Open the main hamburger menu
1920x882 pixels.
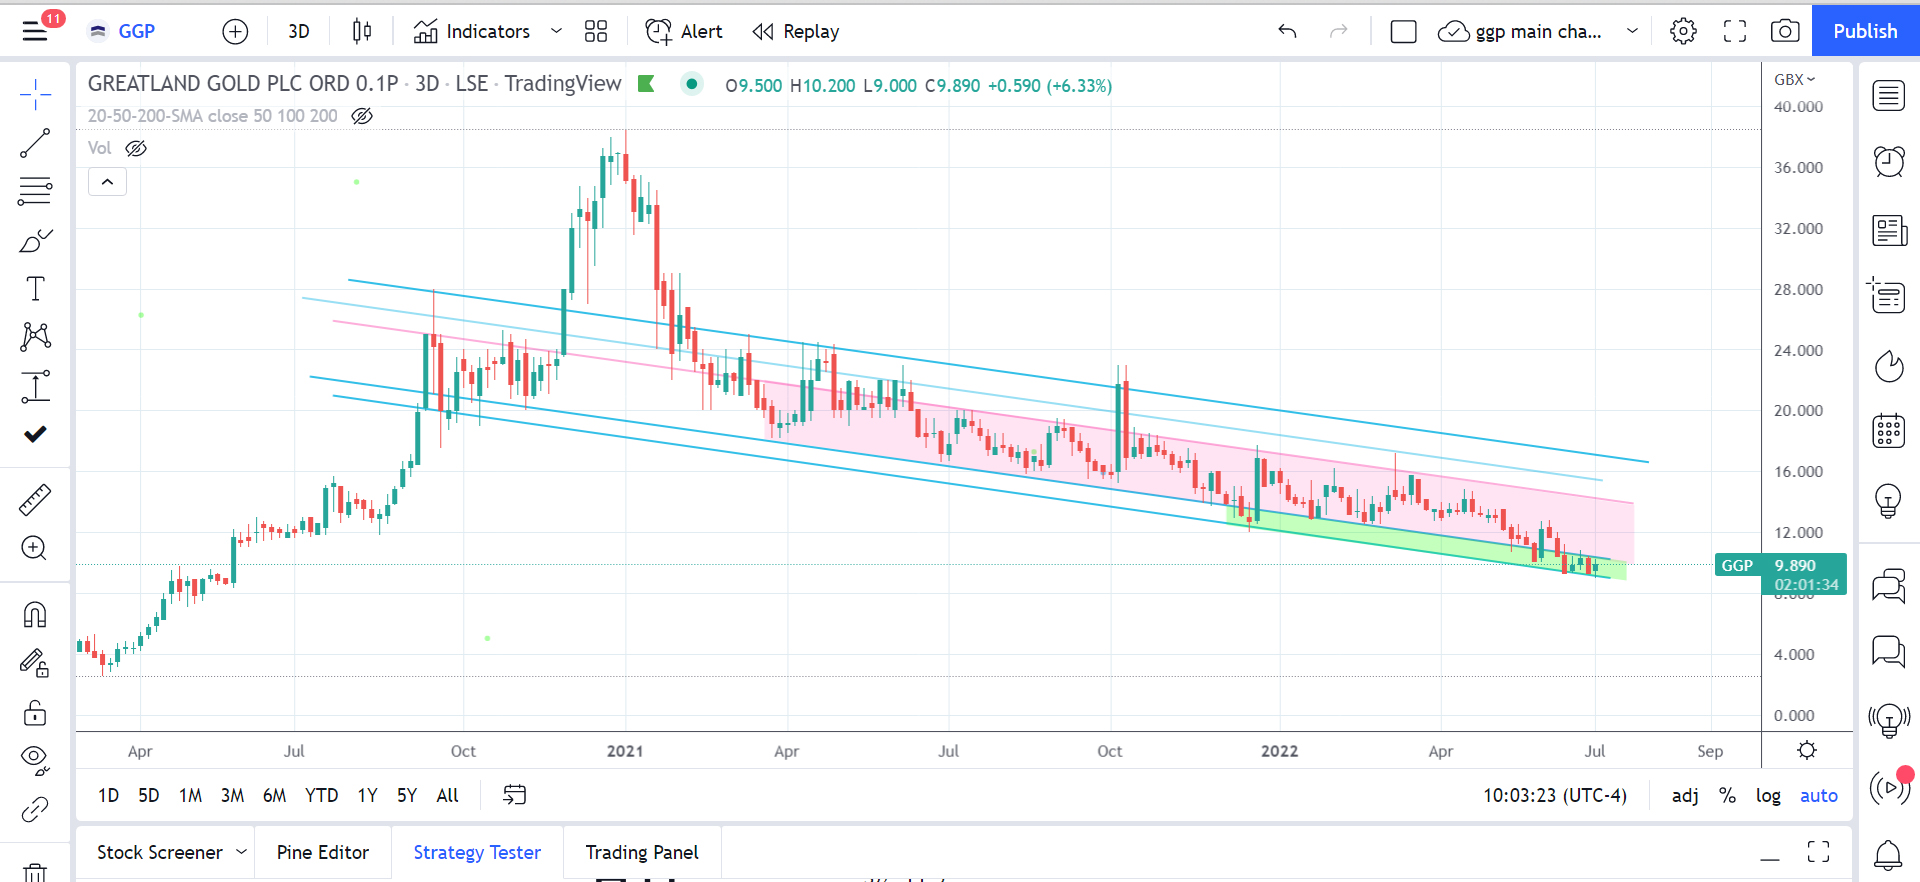35,31
